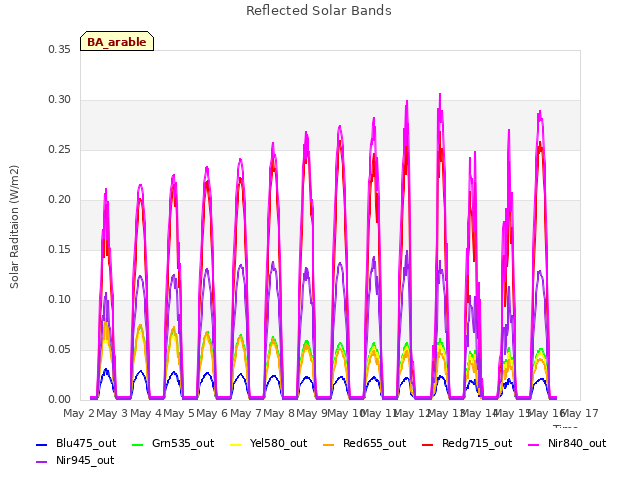This screenshot has width=640, height=480.
Task: Click the 0.30 y-axis tick label
Action: (x=60, y=100)
